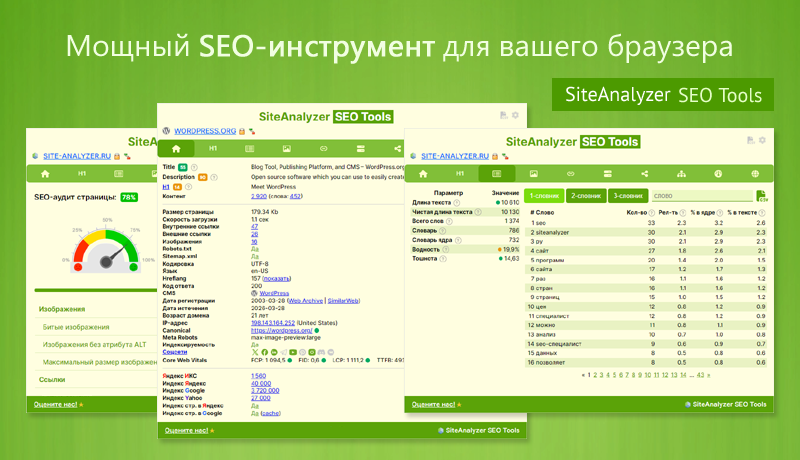The width and height of the screenshot is (800, 460).
Task: Click YouTube social icon
Action: 293,352
